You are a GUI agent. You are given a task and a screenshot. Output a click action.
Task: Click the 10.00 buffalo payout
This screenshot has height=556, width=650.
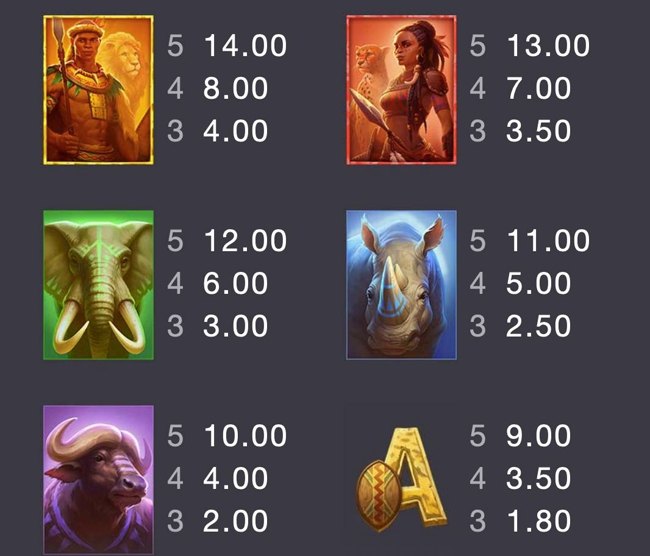pyautogui.click(x=245, y=436)
